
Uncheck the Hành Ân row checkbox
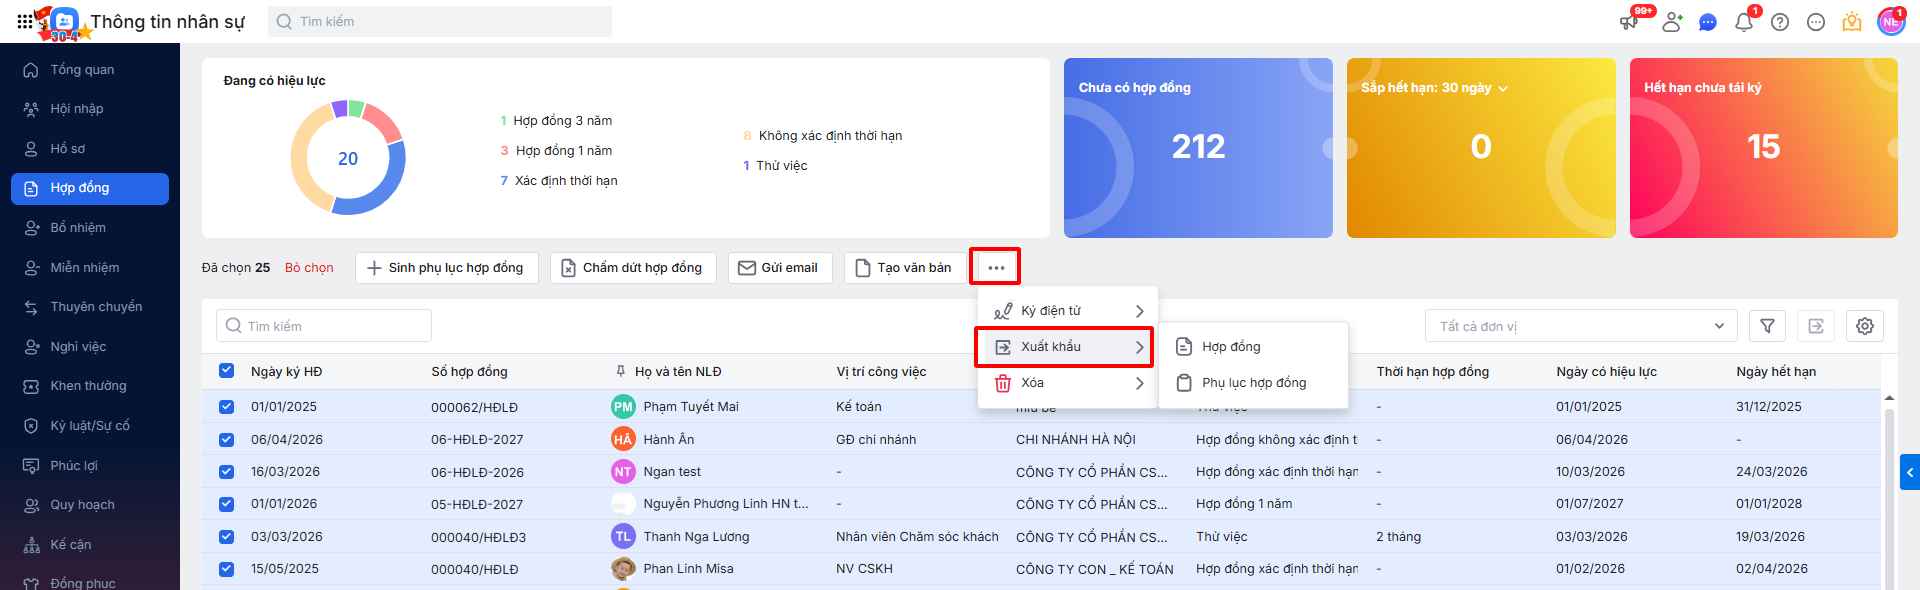pos(226,440)
